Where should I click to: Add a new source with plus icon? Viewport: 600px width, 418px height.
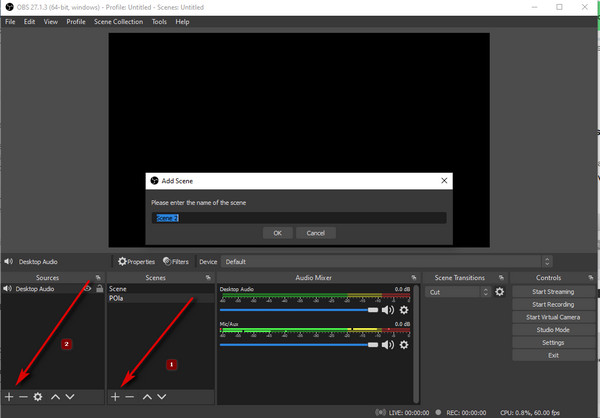click(x=9, y=397)
